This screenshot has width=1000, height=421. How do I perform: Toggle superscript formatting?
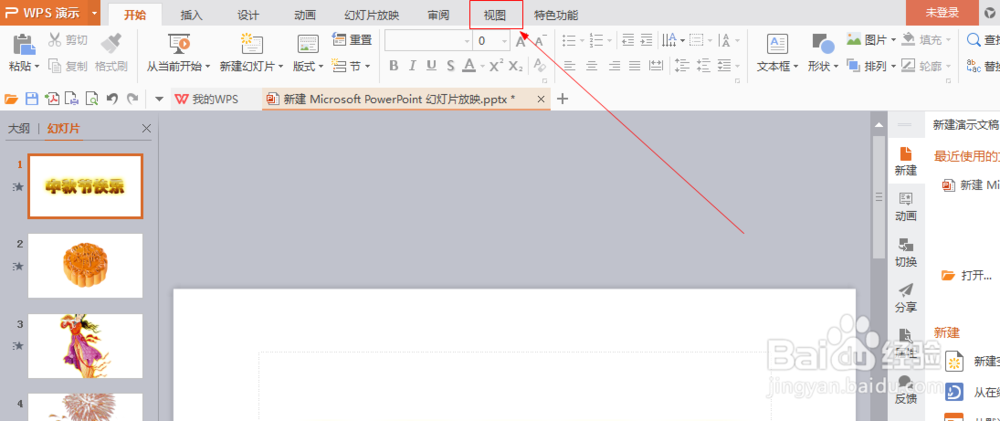click(x=496, y=65)
